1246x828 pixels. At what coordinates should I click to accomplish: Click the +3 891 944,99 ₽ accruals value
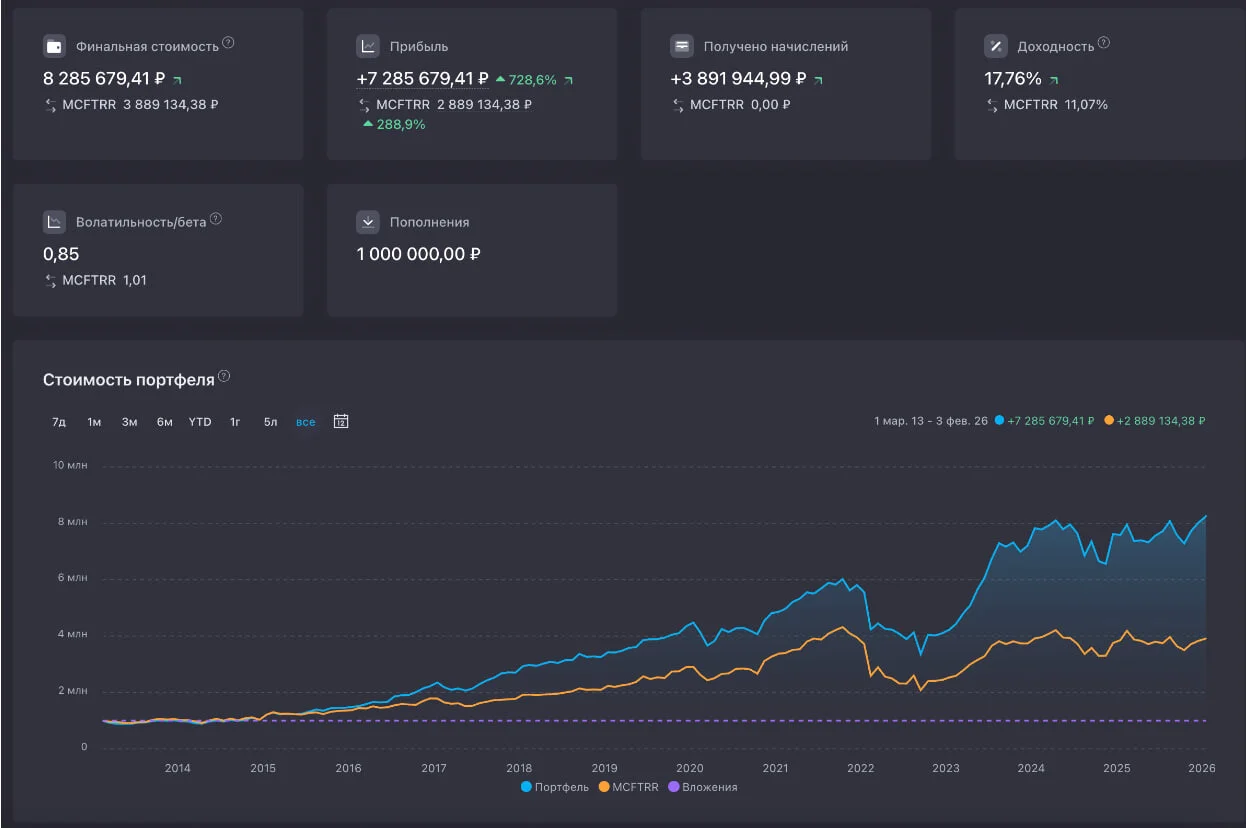pos(738,79)
